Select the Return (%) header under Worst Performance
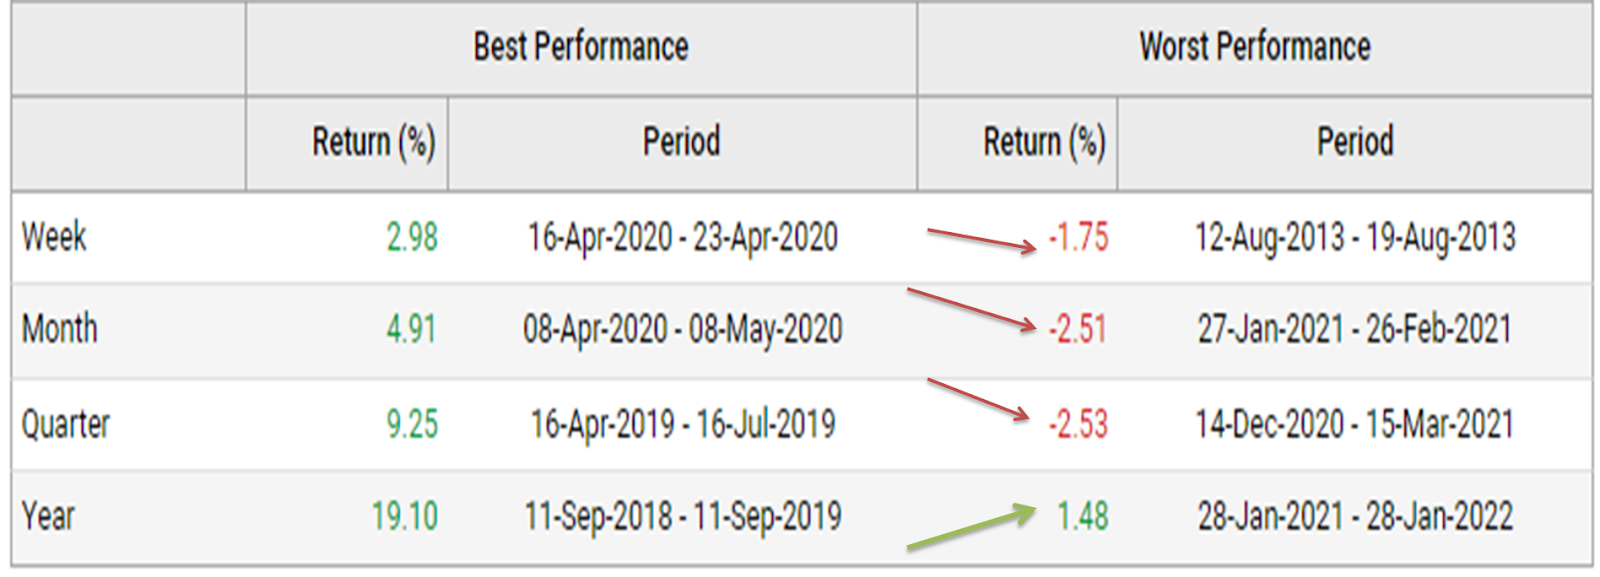This screenshot has width=1600, height=577. point(1045,142)
